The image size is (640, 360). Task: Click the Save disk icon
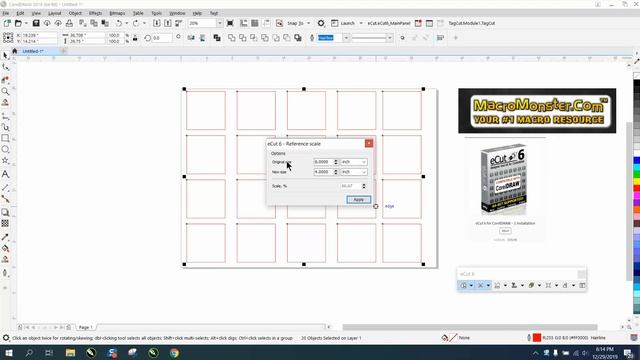(x=36, y=23)
